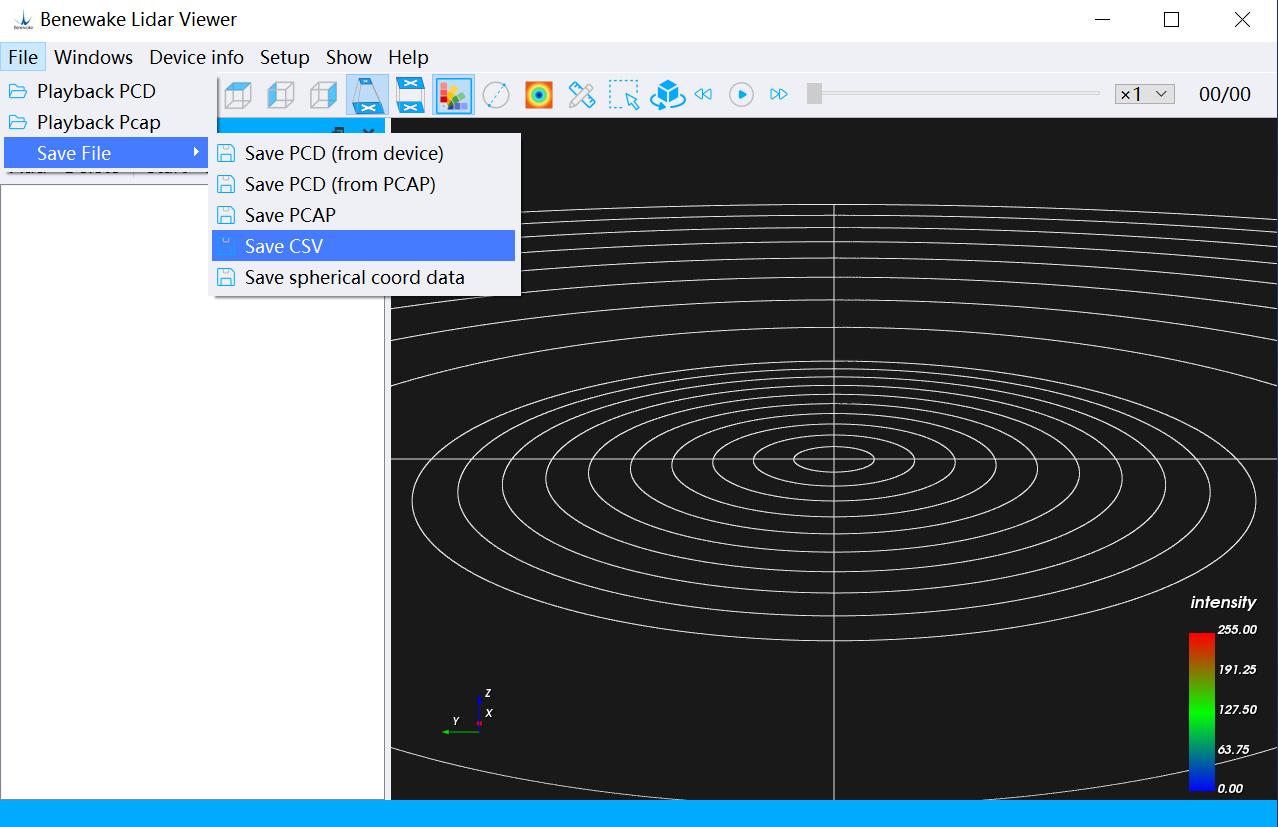Viewport: 1278px width, 827px height.
Task: Activate the dashed rectangle selection tool
Action: point(624,95)
